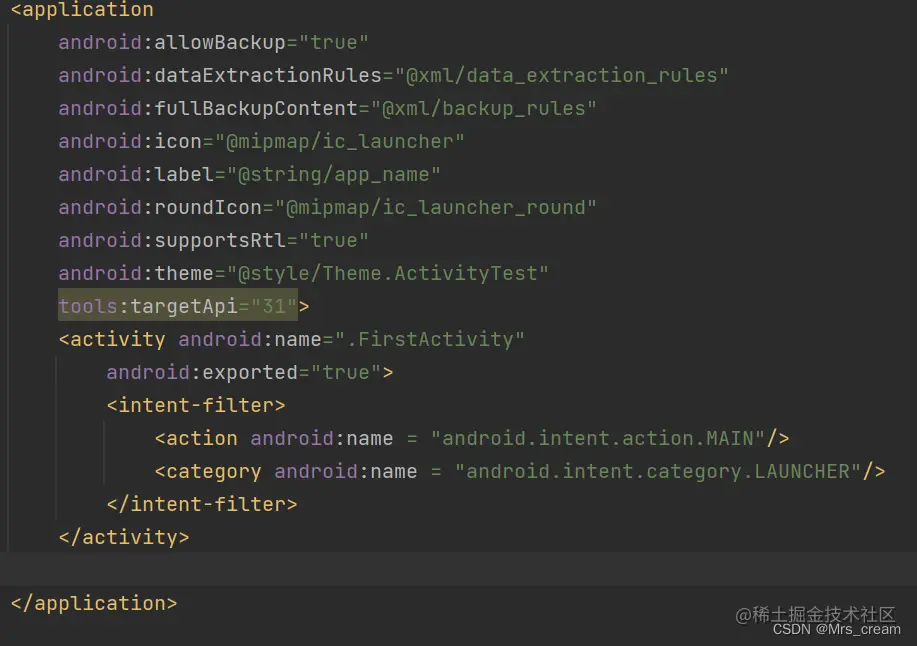The height and width of the screenshot is (646, 917).
Task: Click the "@xml/backup_rules" value
Action: [x=484, y=109]
